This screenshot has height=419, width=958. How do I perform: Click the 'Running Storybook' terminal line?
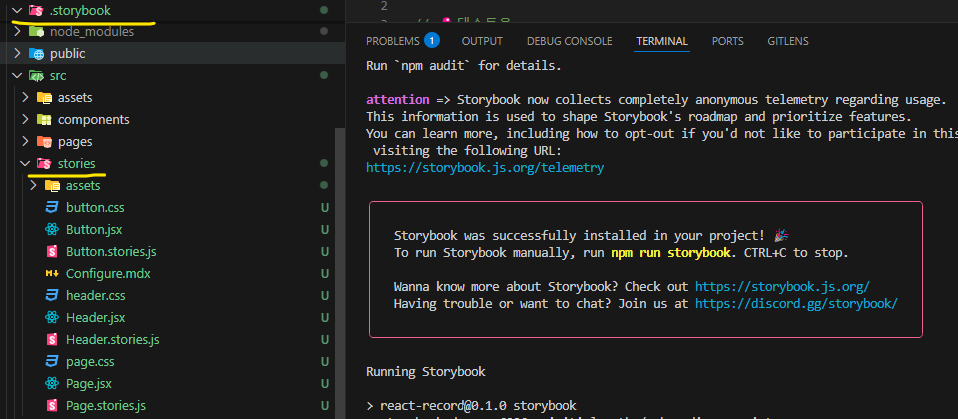[426, 371]
